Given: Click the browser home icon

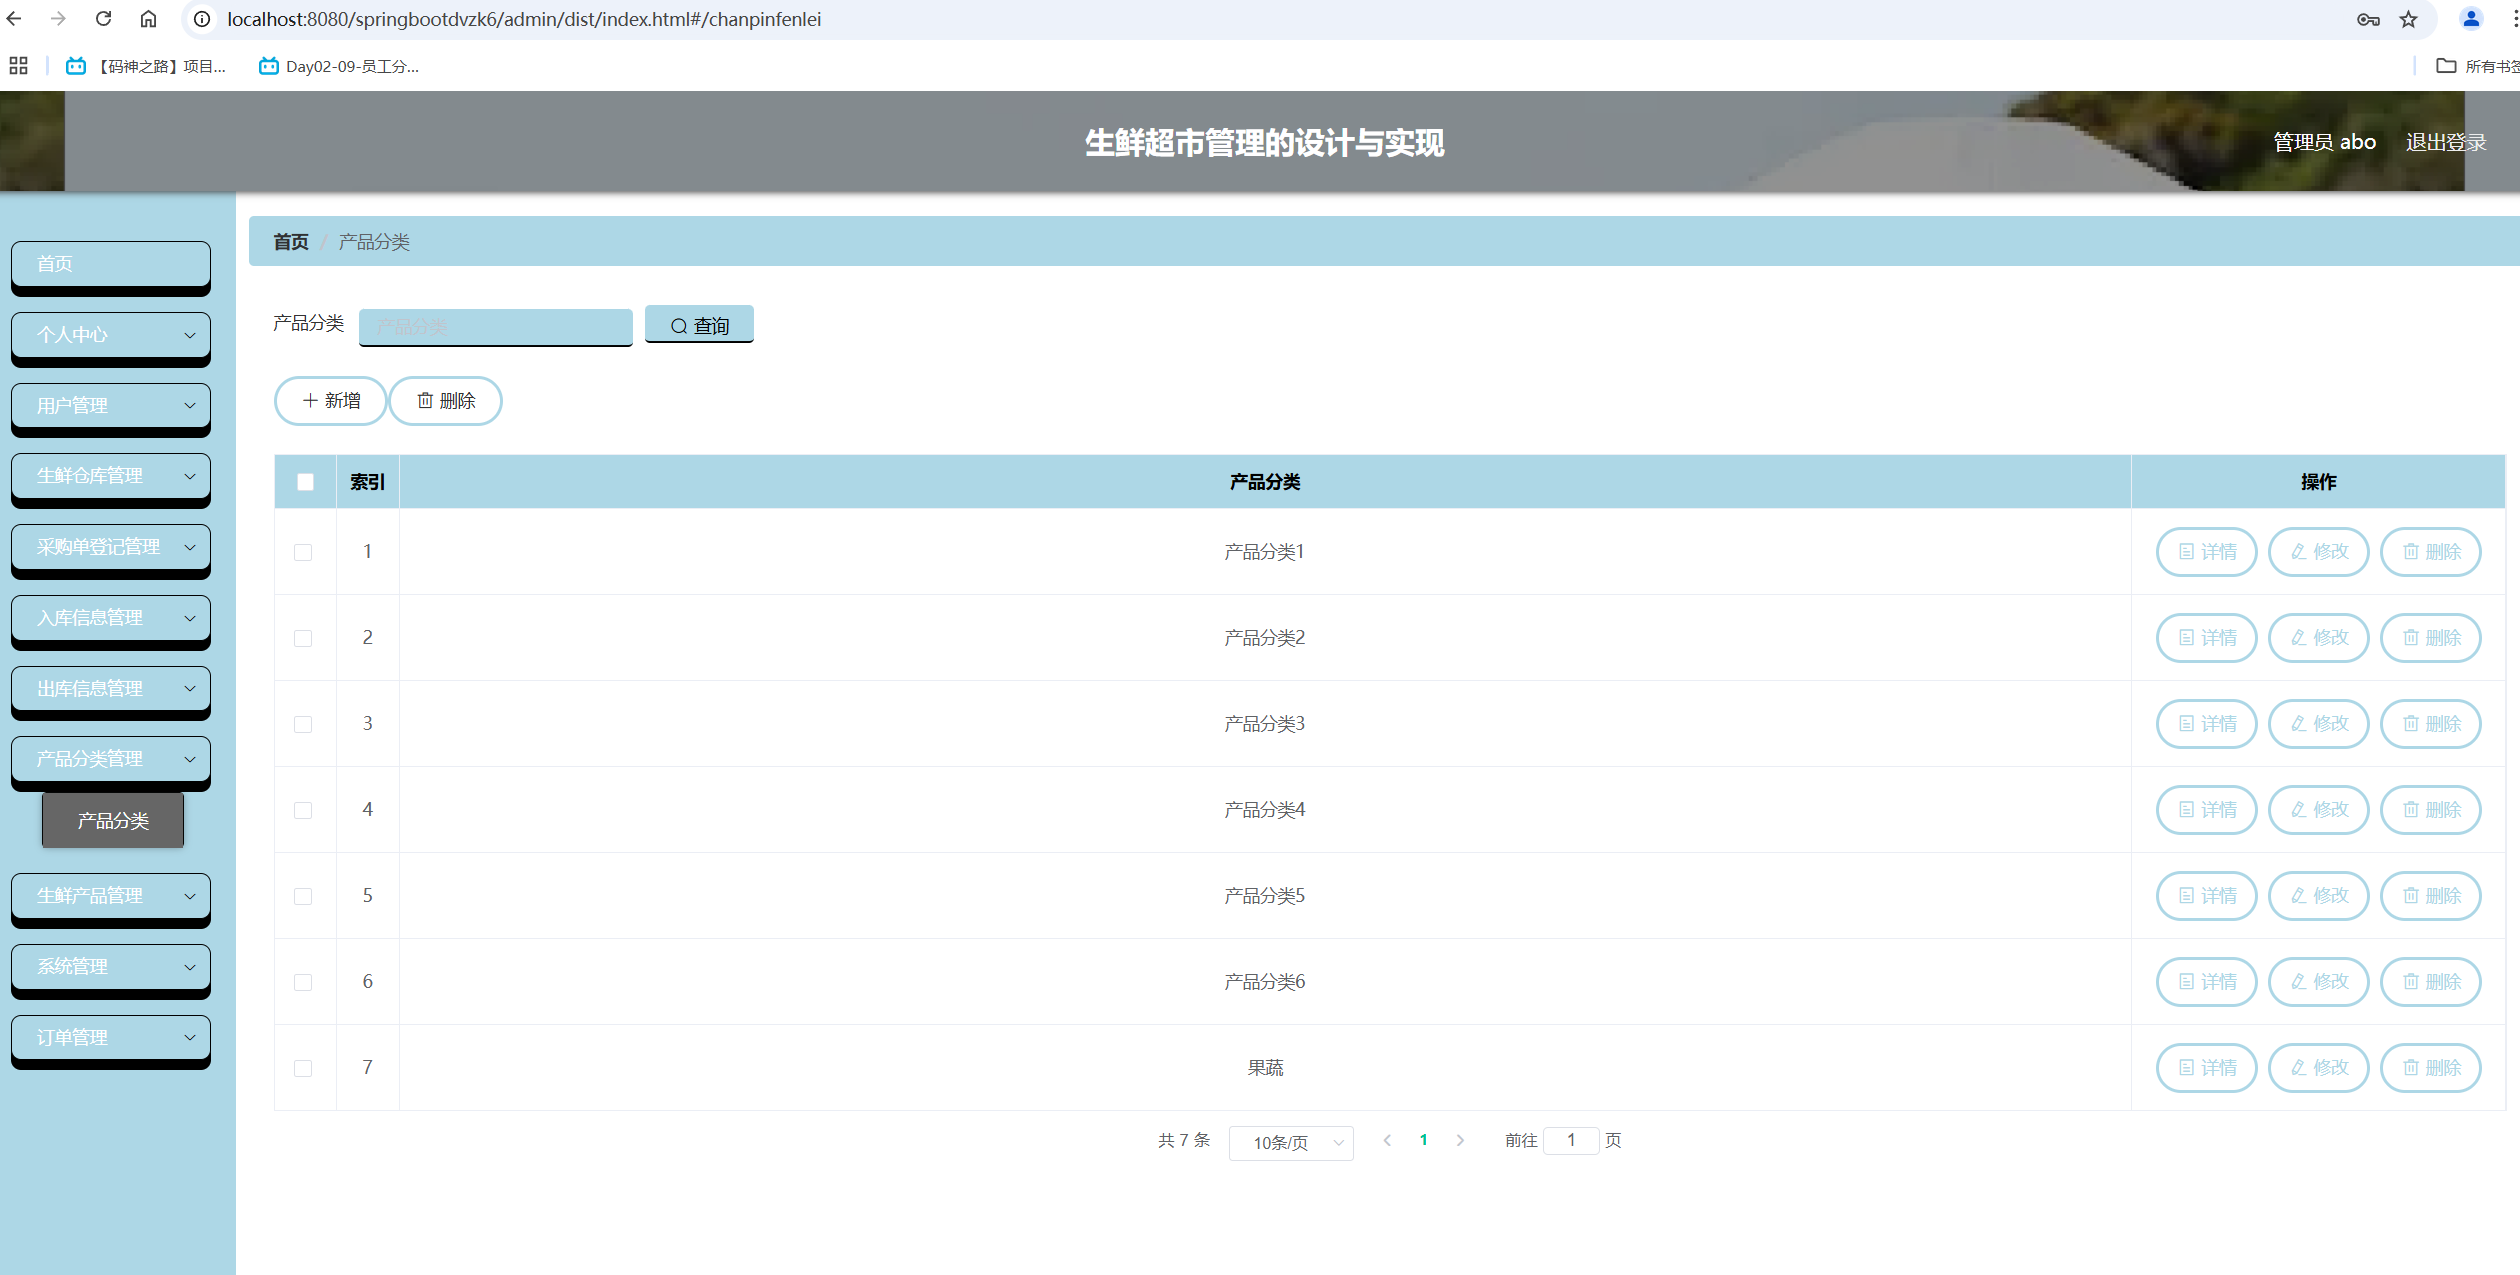Looking at the screenshot, I should (148, 19).
